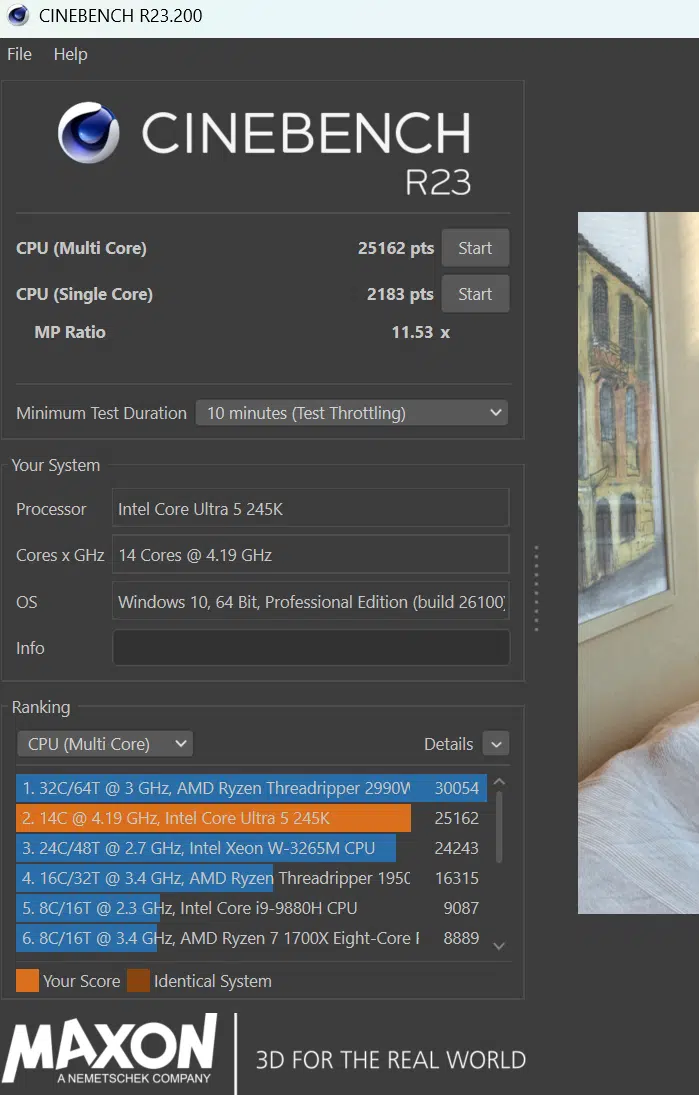Open the Minimum Test Duration dropdown
This screenshot has width=699, height=1095.
pyautogui.click(x=351, y=413)
